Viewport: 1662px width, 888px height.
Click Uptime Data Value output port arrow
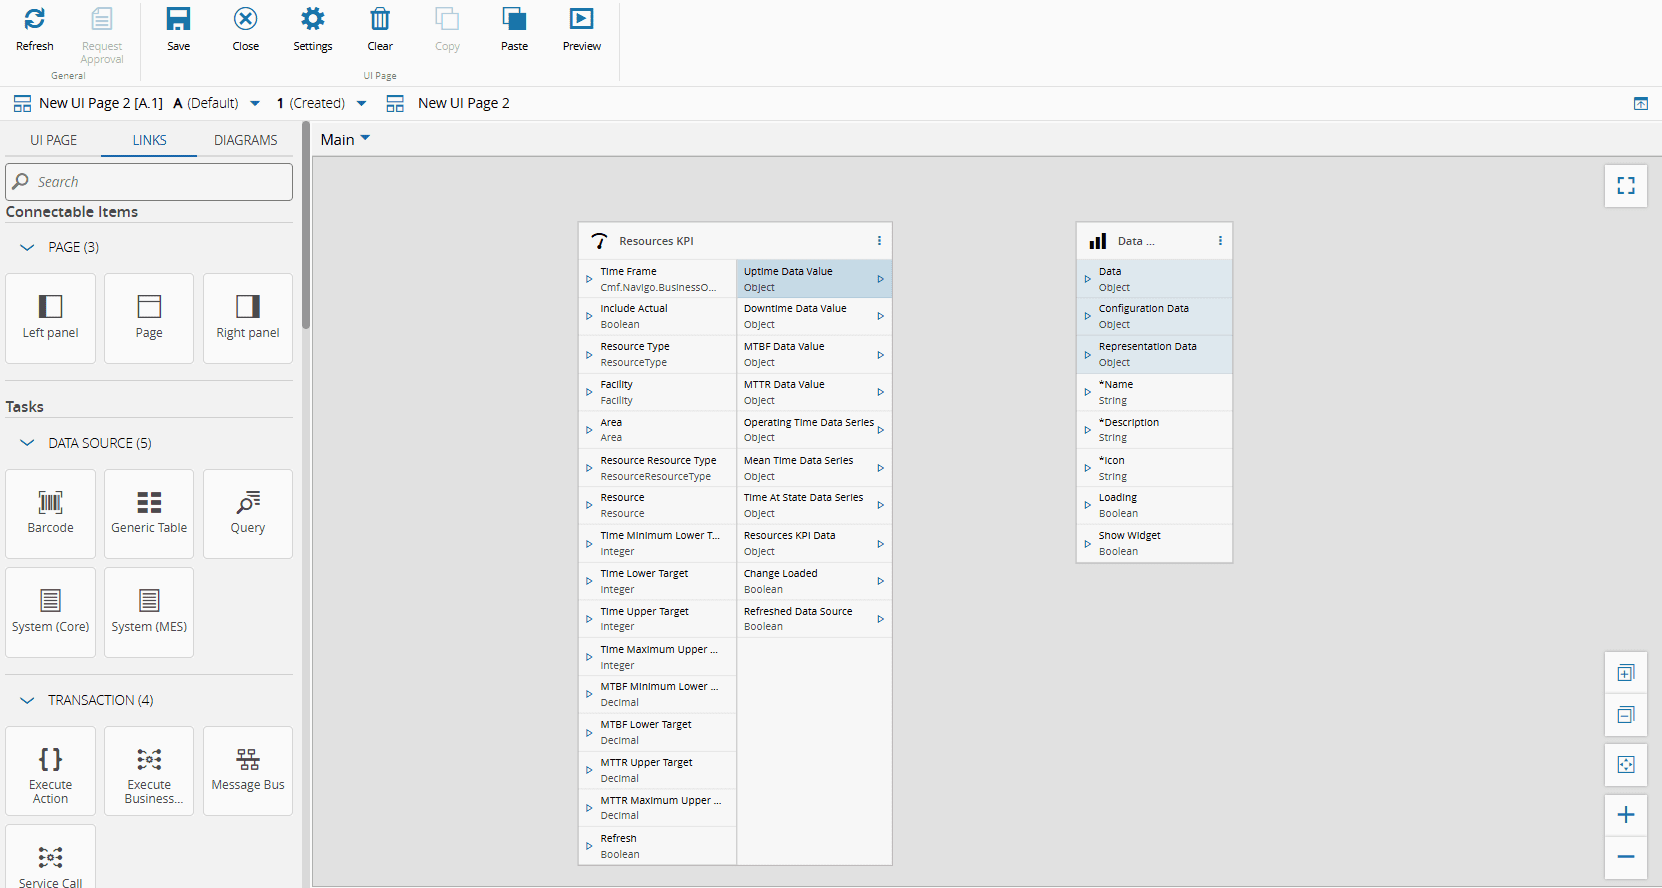pyautogui.click(x=881, y=279)
